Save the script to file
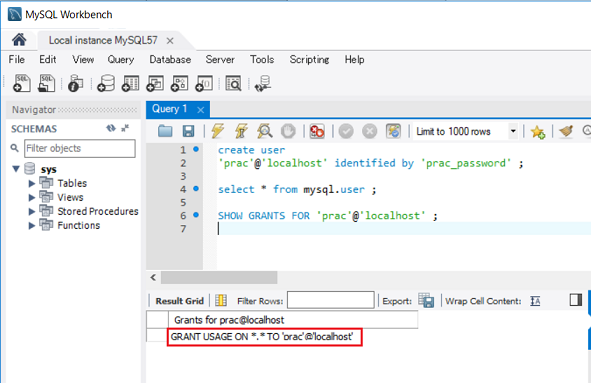 coord(188,131)
